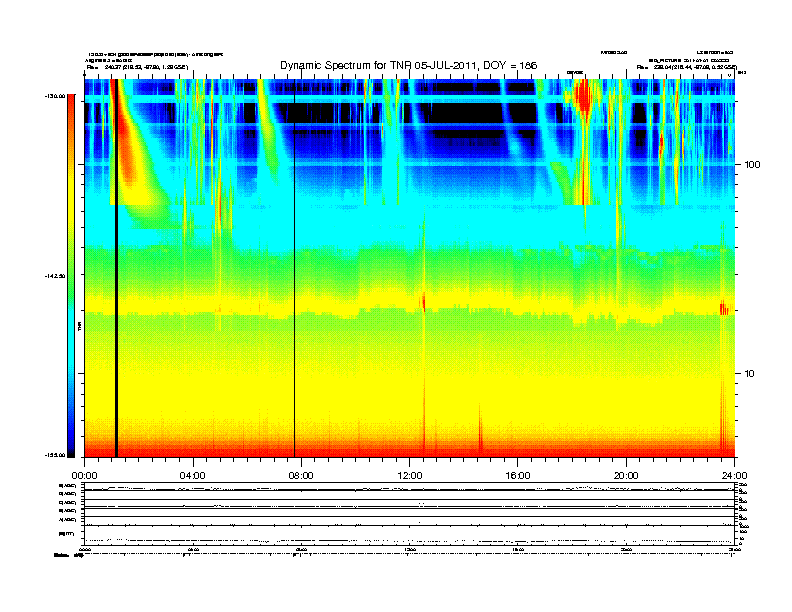
Task: Click the large red burst near 18:30 at top
Action: (584, 98)
